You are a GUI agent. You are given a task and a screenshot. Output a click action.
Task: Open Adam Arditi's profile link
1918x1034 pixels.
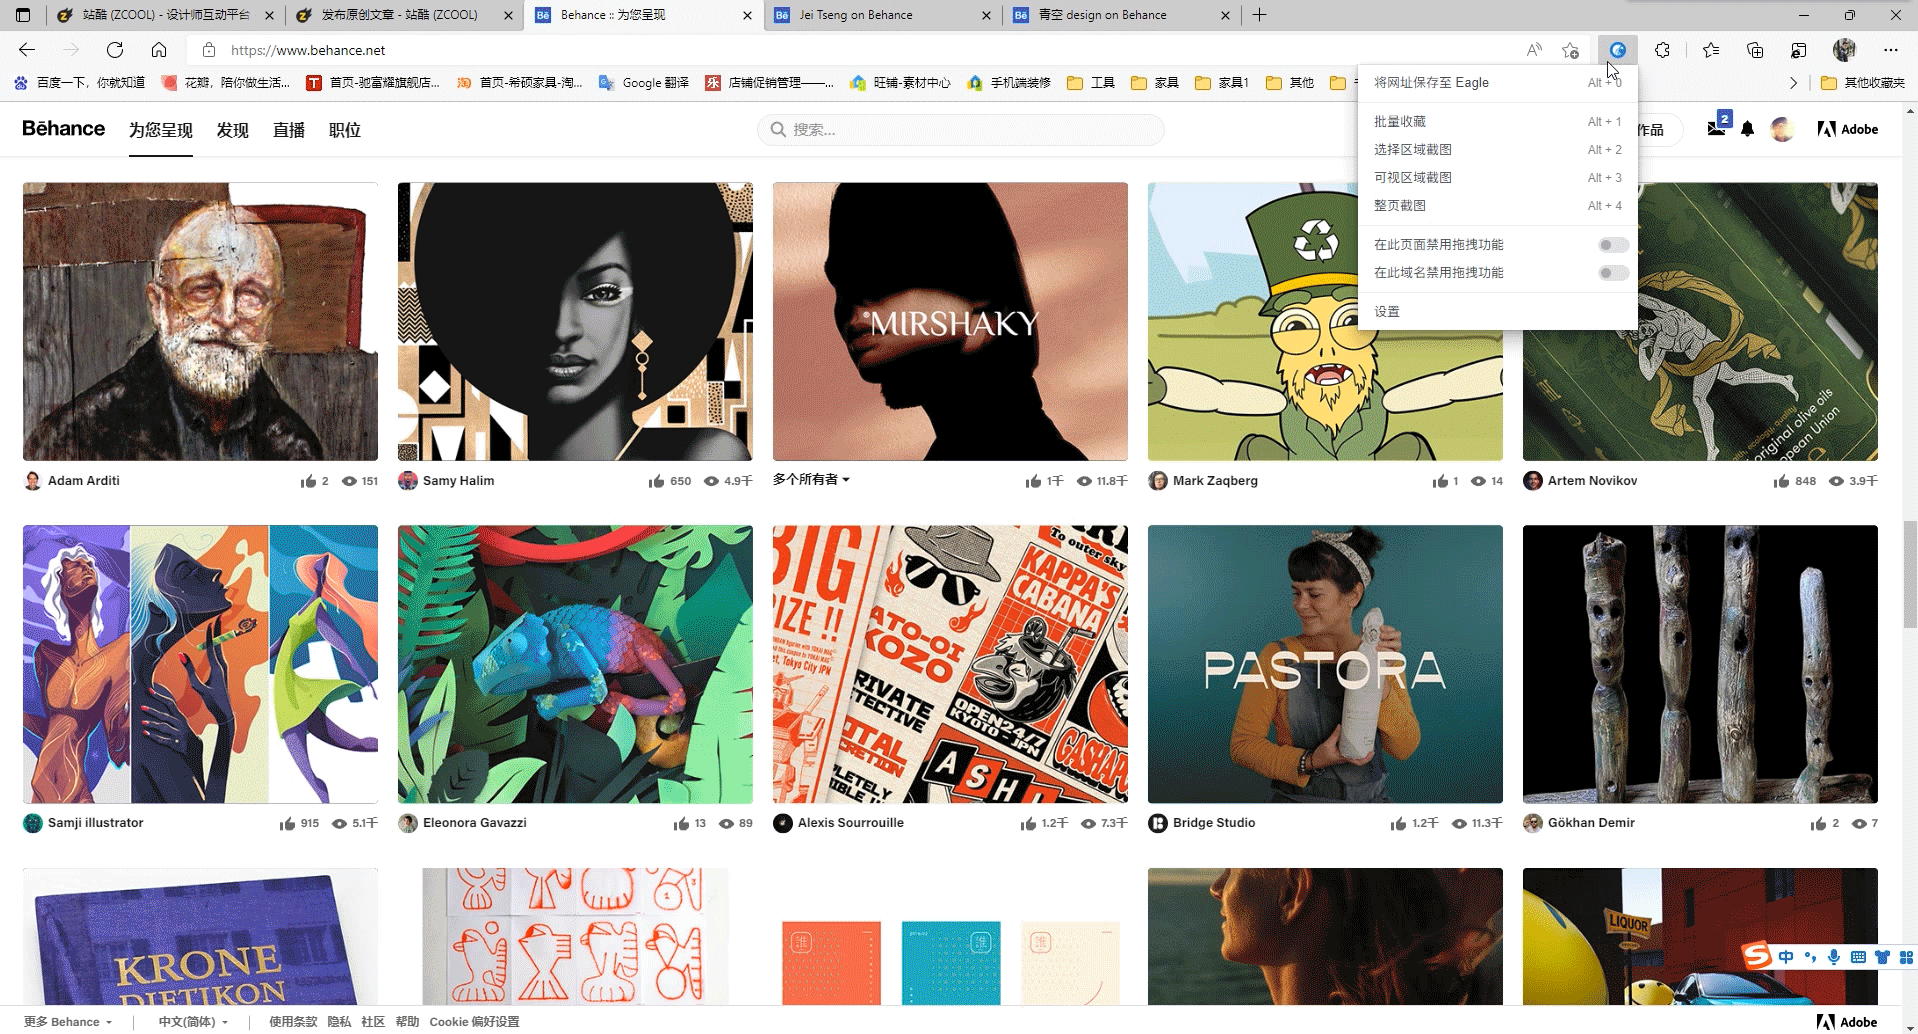[x=84, y=481]
